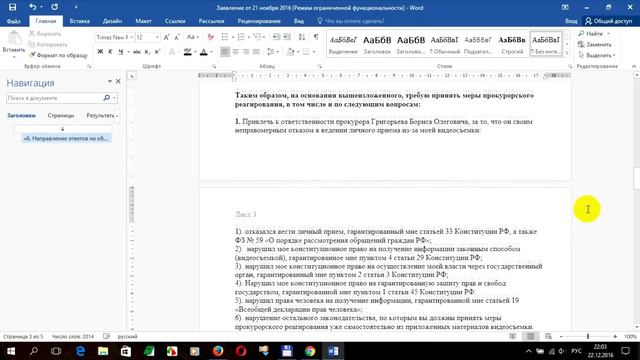Increase paragraph indent
Screen dimensions: 640x360
coord(287,37)
